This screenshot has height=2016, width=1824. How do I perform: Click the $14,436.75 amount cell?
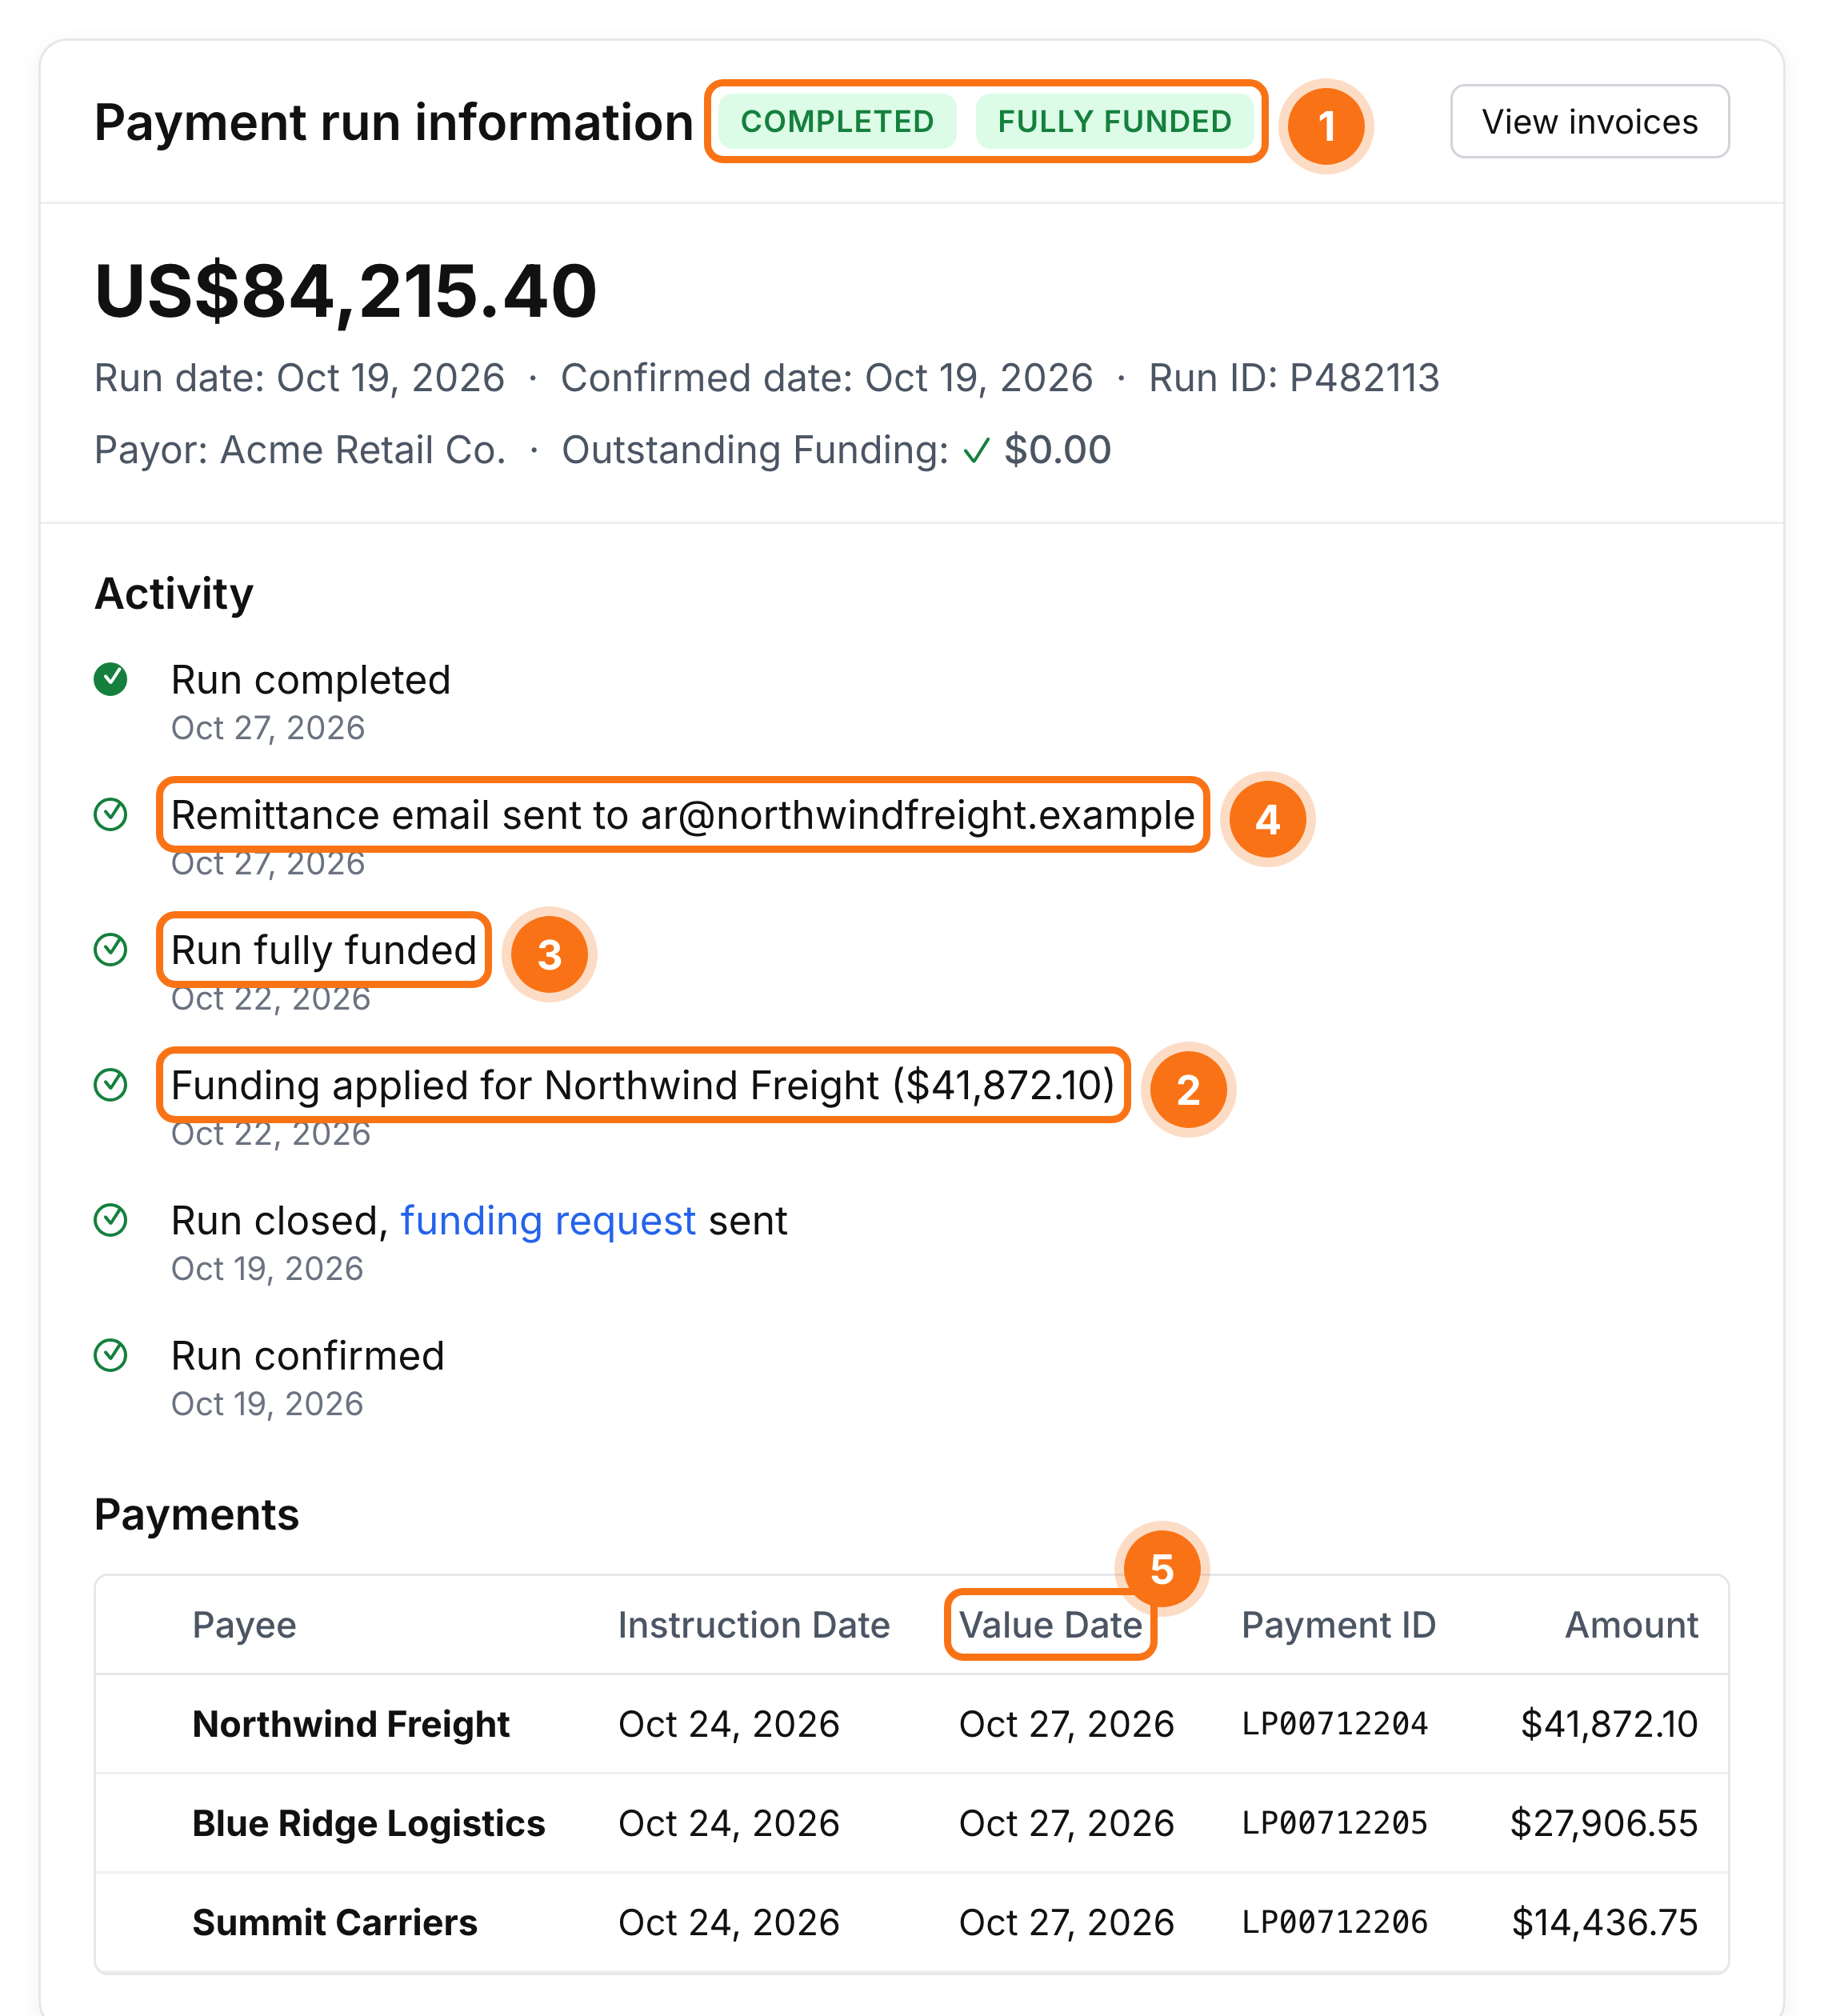coord(1605,1922)
